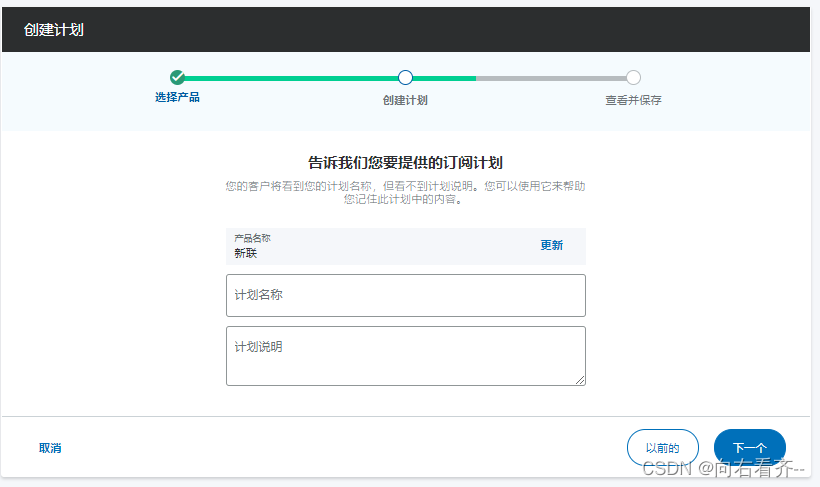Select the 查看并保存 step label
The image size is (820, 487).
(x=633, y=100)
